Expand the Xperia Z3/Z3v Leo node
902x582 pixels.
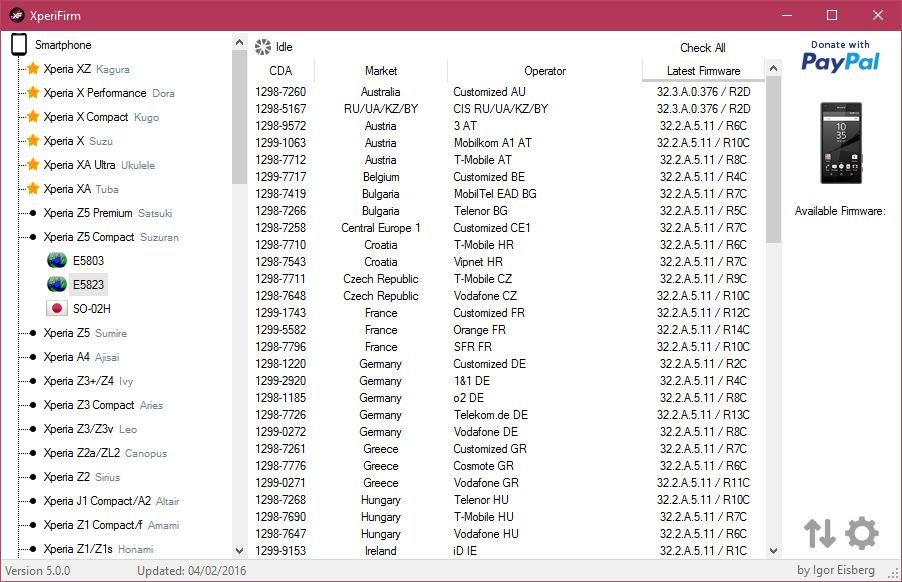(x=33, y=429)
